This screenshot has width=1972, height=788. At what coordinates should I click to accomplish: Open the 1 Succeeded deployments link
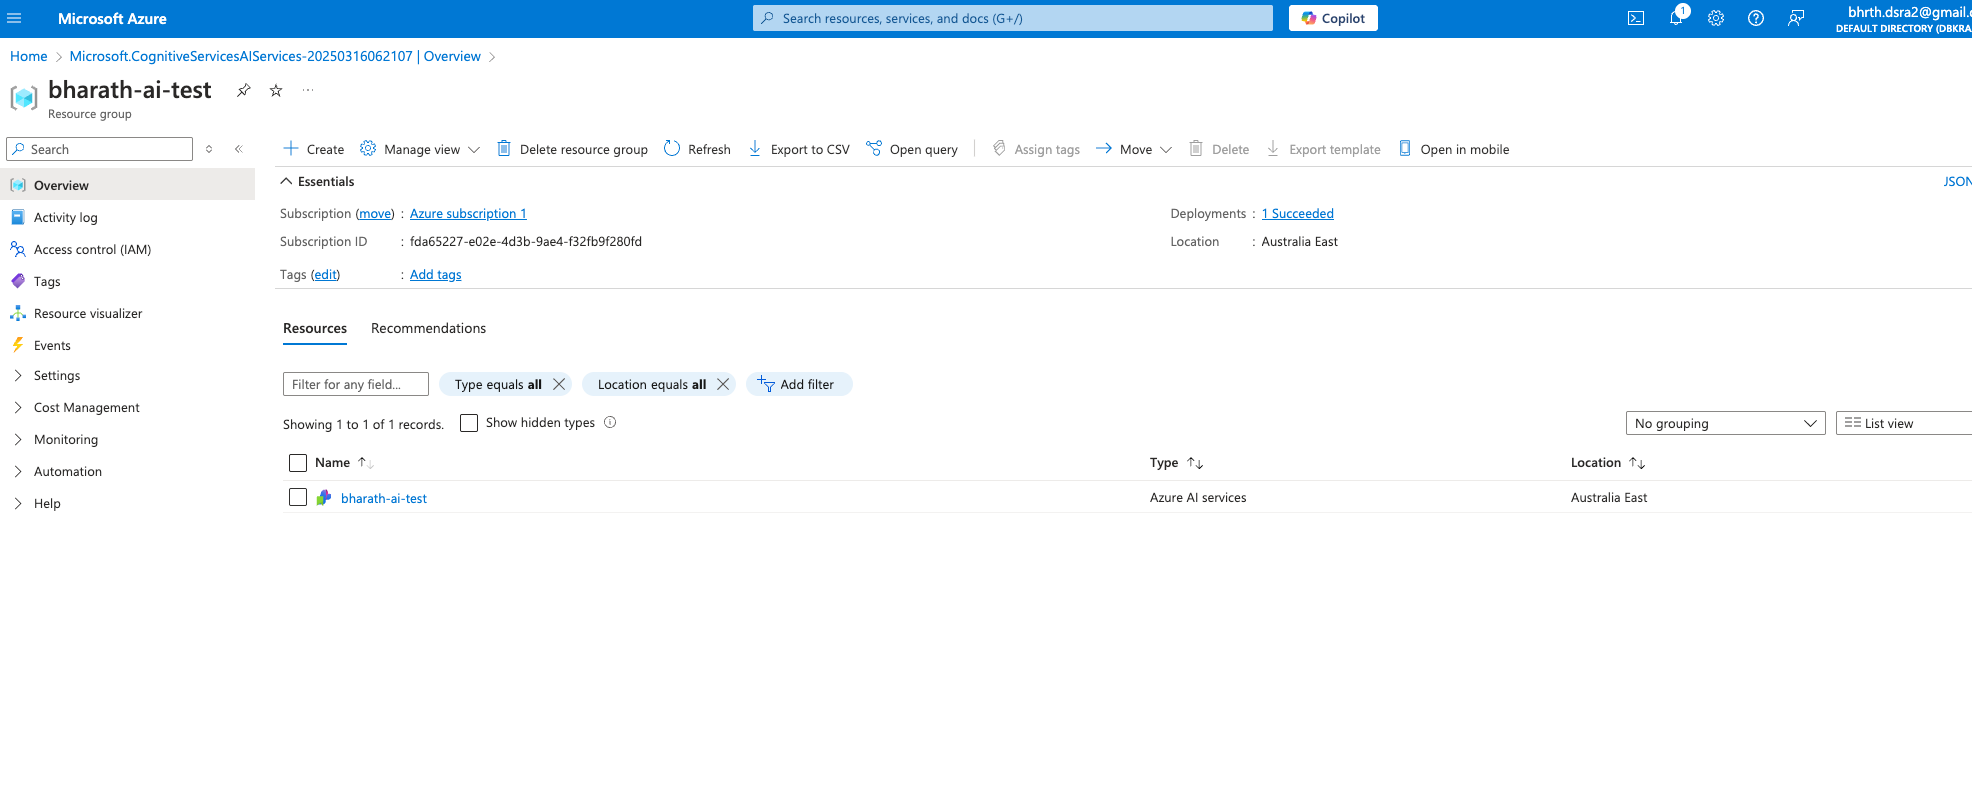[x=1297, y=213]
